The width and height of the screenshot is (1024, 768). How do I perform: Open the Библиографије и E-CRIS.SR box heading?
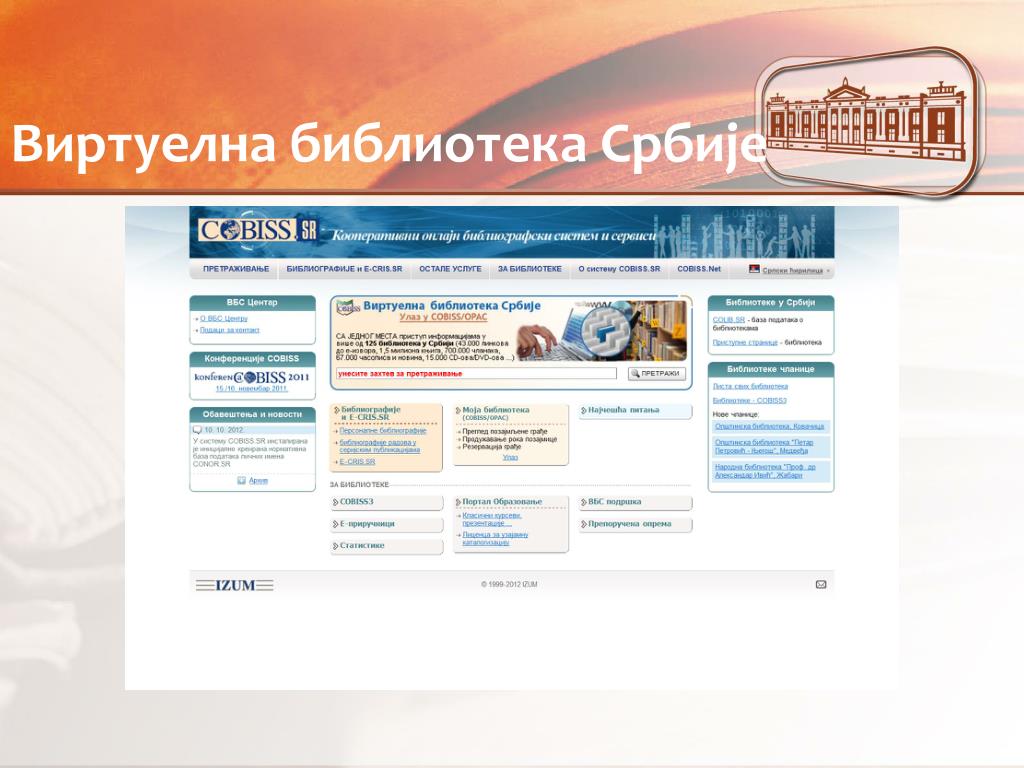370,413
